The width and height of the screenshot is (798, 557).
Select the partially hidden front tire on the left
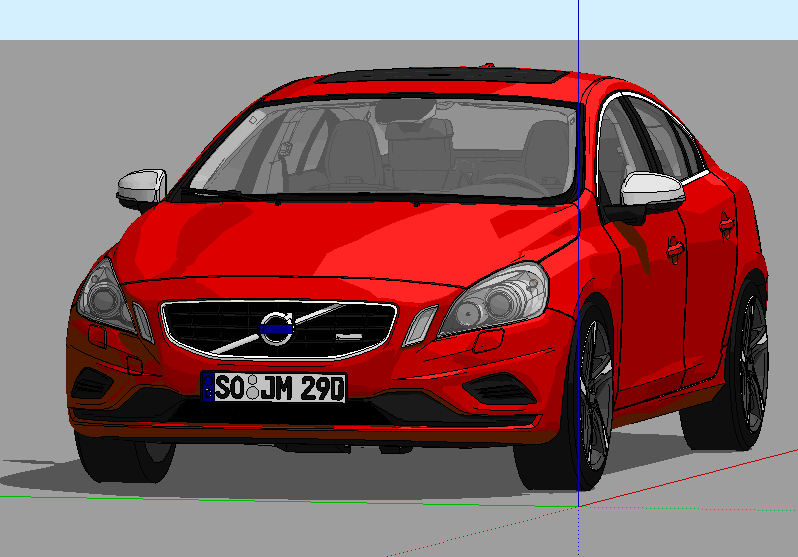click(125, 458)
